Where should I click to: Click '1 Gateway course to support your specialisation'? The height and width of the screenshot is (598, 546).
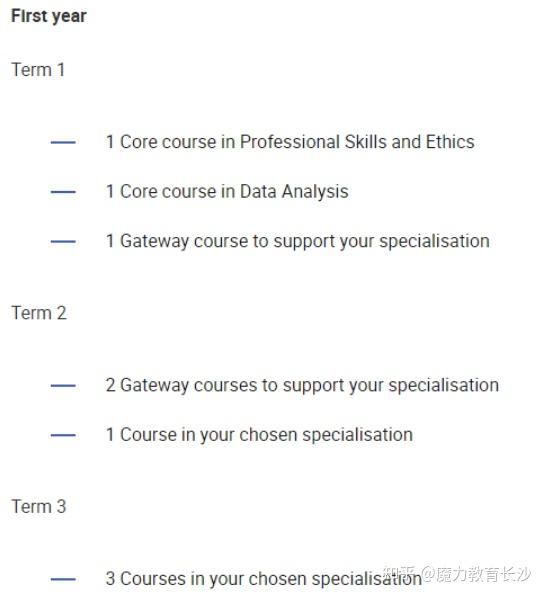(298, 242)
